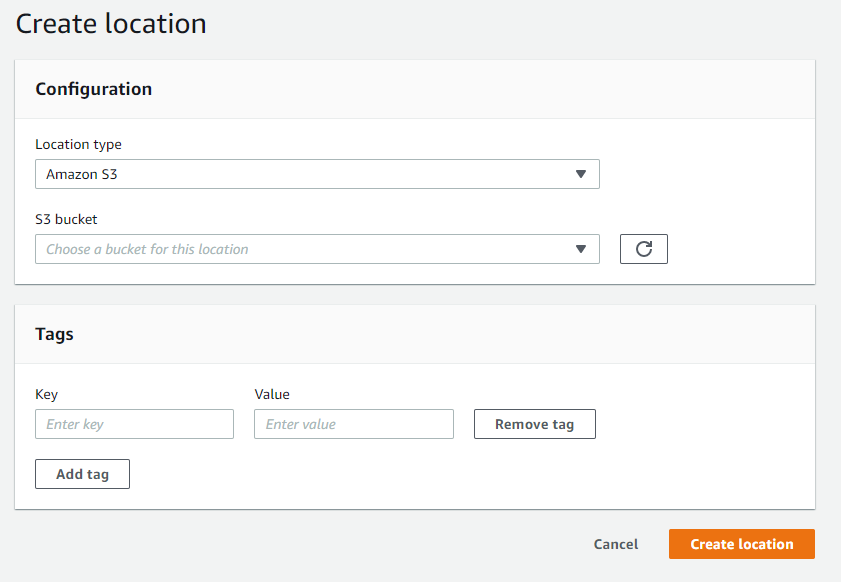Click the Enter key input field
The image size is (841, 582).
click(x=134, y=423)
